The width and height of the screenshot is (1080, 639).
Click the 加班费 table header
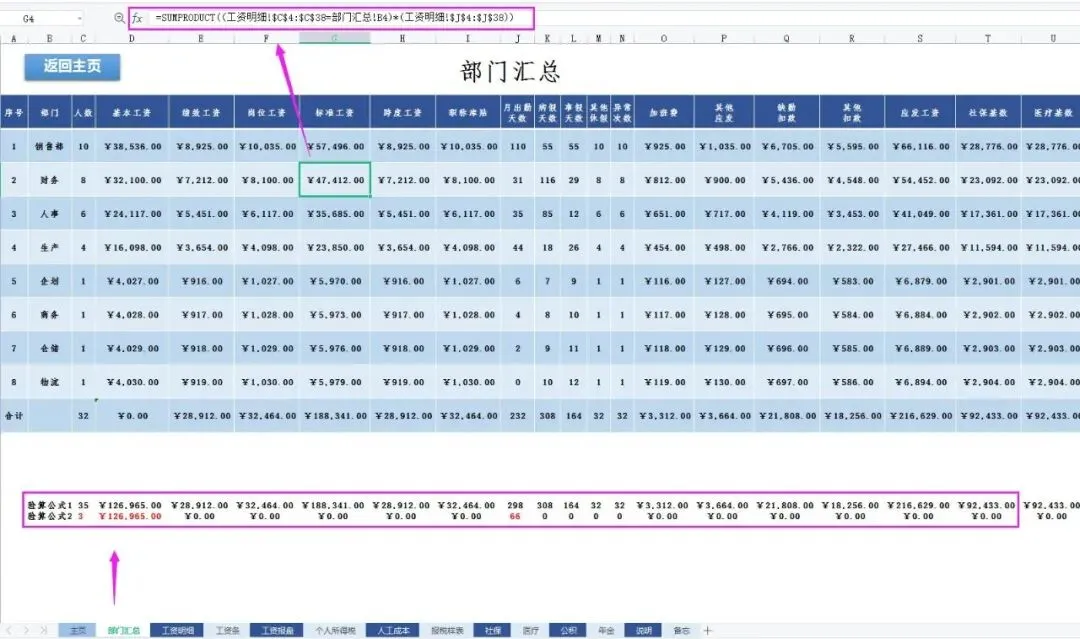[664, 112]
